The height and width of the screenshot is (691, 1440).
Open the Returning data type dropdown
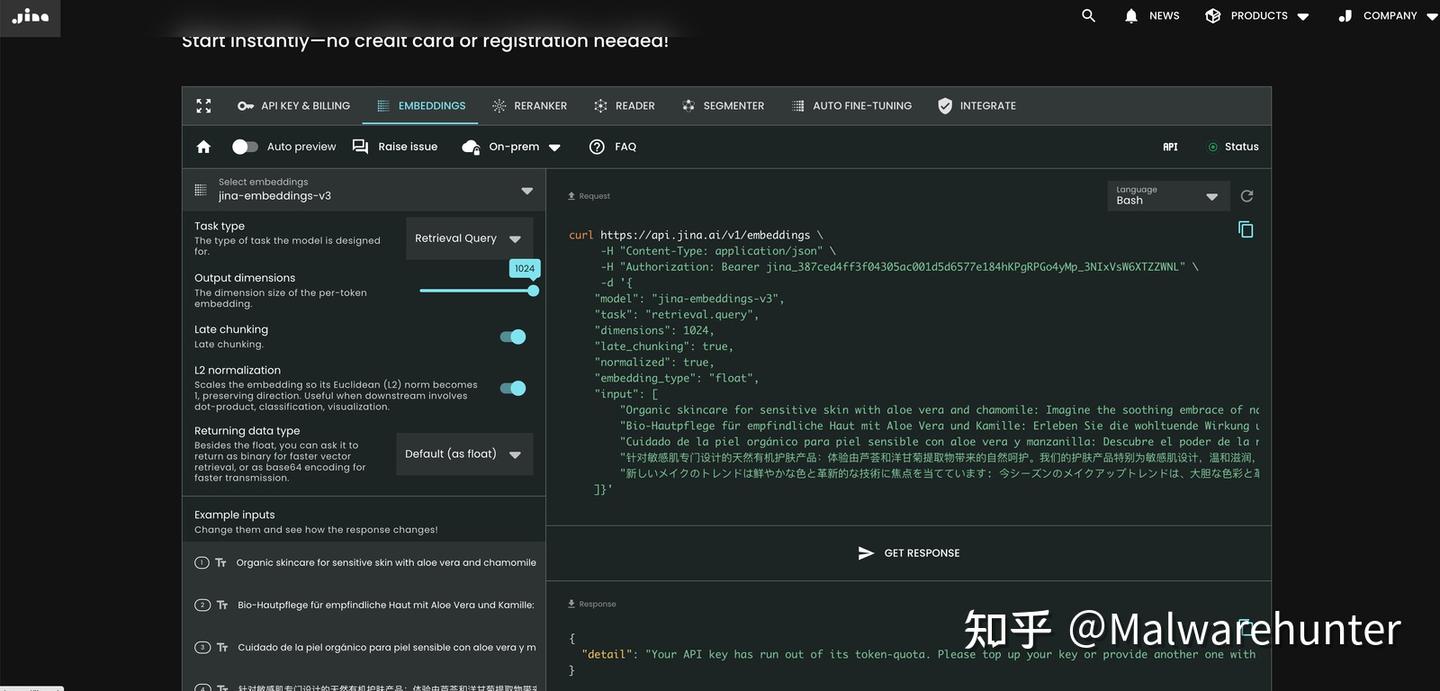[464, 454]
